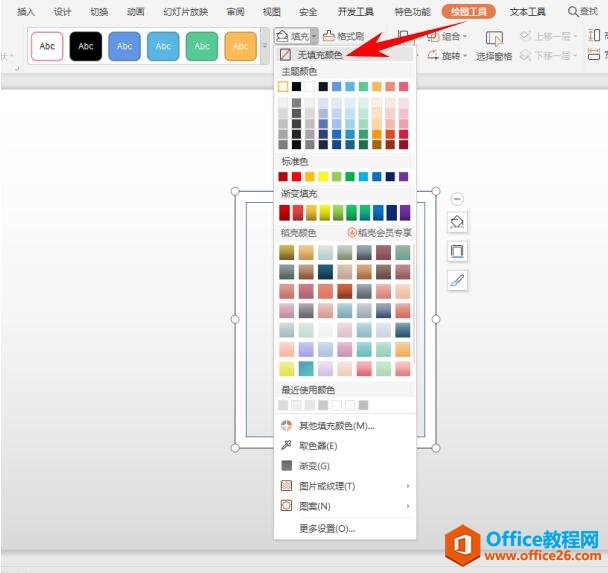This screenshot has width=608, height=573.
Task: Pick the standard purple color swatch
Action: [403, 177]
